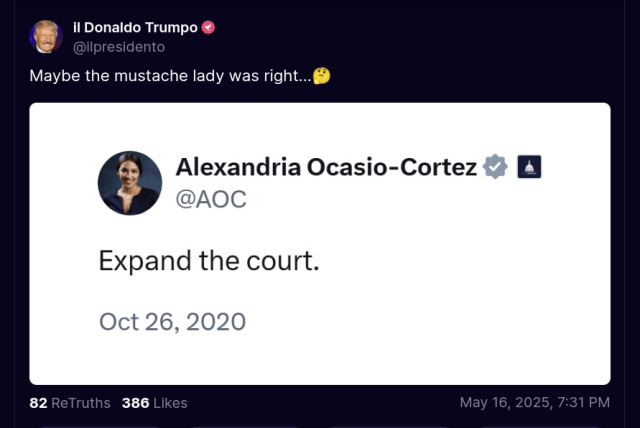Select the post text about the mustache lady

point(170,76)
